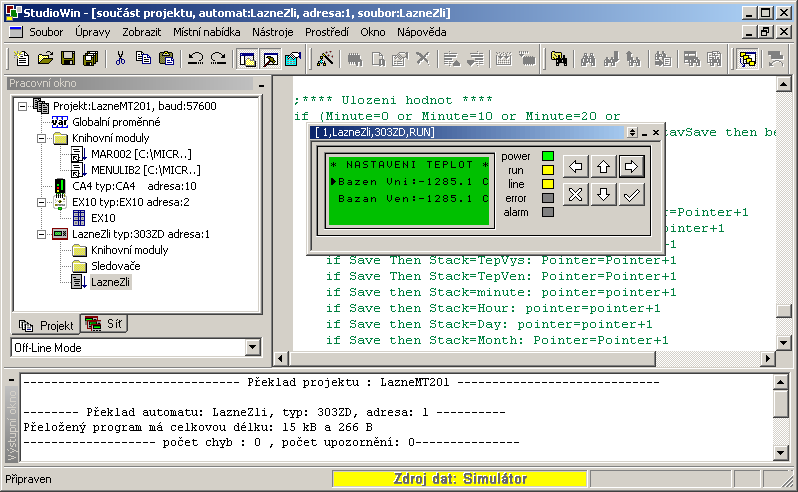Switch to the Projekt tab
Image resolution: width=798 pixels, height=492 pixels.
pos(46,325)
